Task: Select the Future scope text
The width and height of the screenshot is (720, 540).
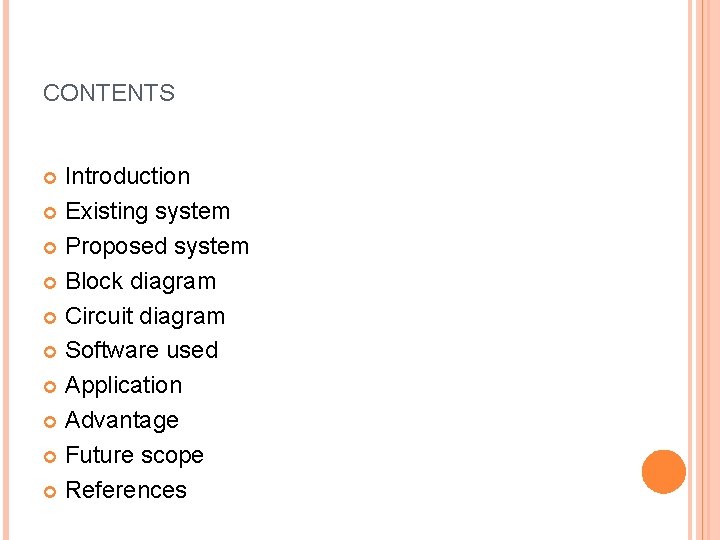Action: (x=135, y=456)
